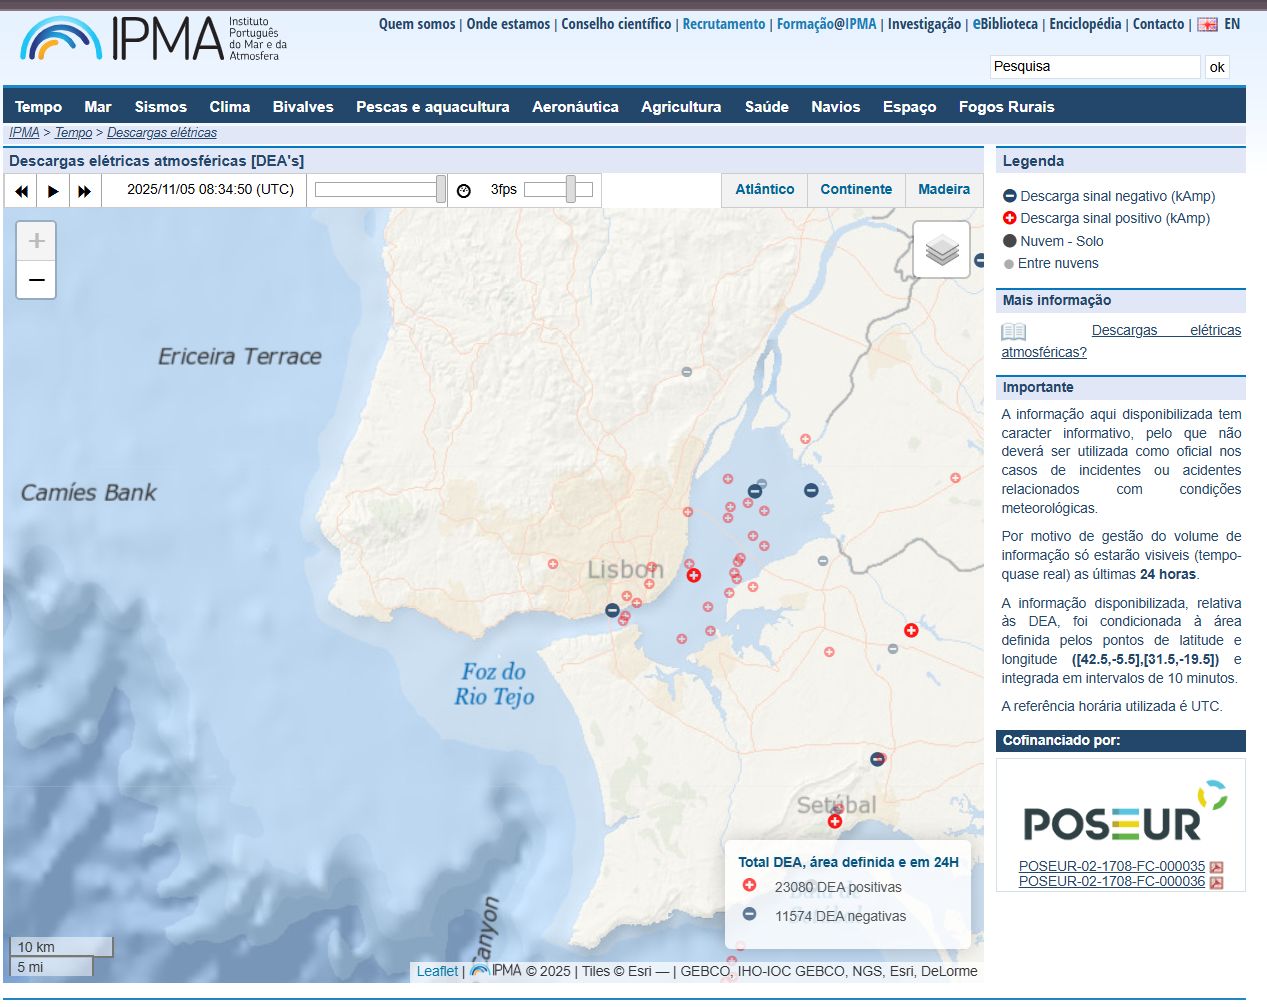Select the Continente region view
This screenshot has height=1007, width=1267.
[x=855, y=189]
